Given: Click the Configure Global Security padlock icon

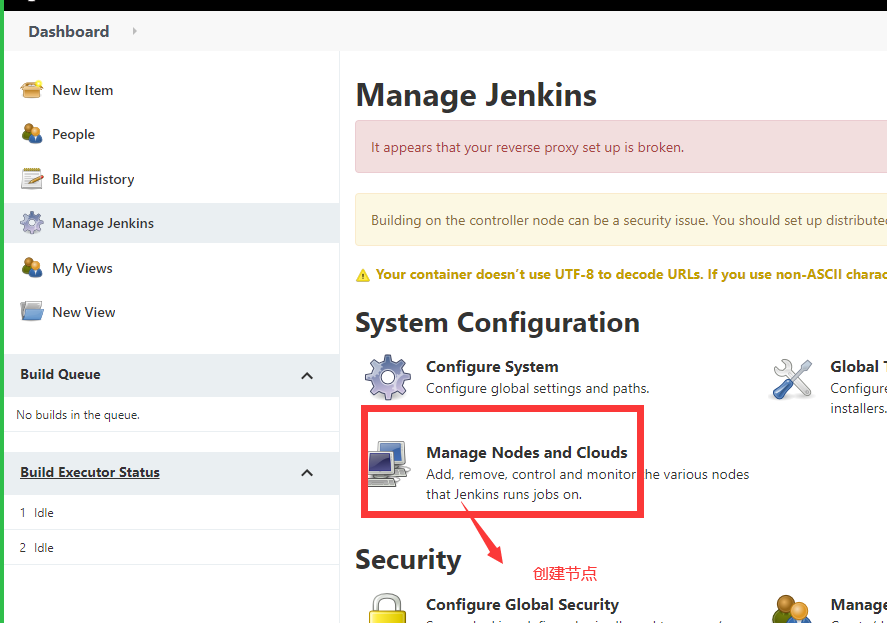Looking at the screenshot, I should pyautogui.click(x=387, y=608).
